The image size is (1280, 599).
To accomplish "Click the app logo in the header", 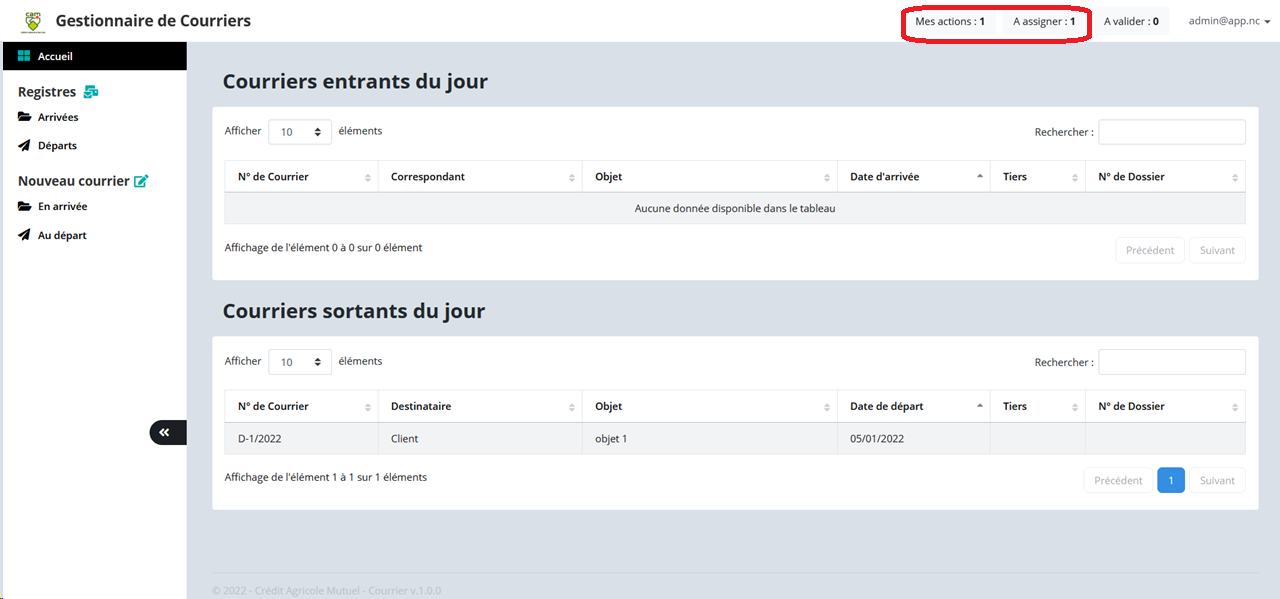I will pos(33,20).
